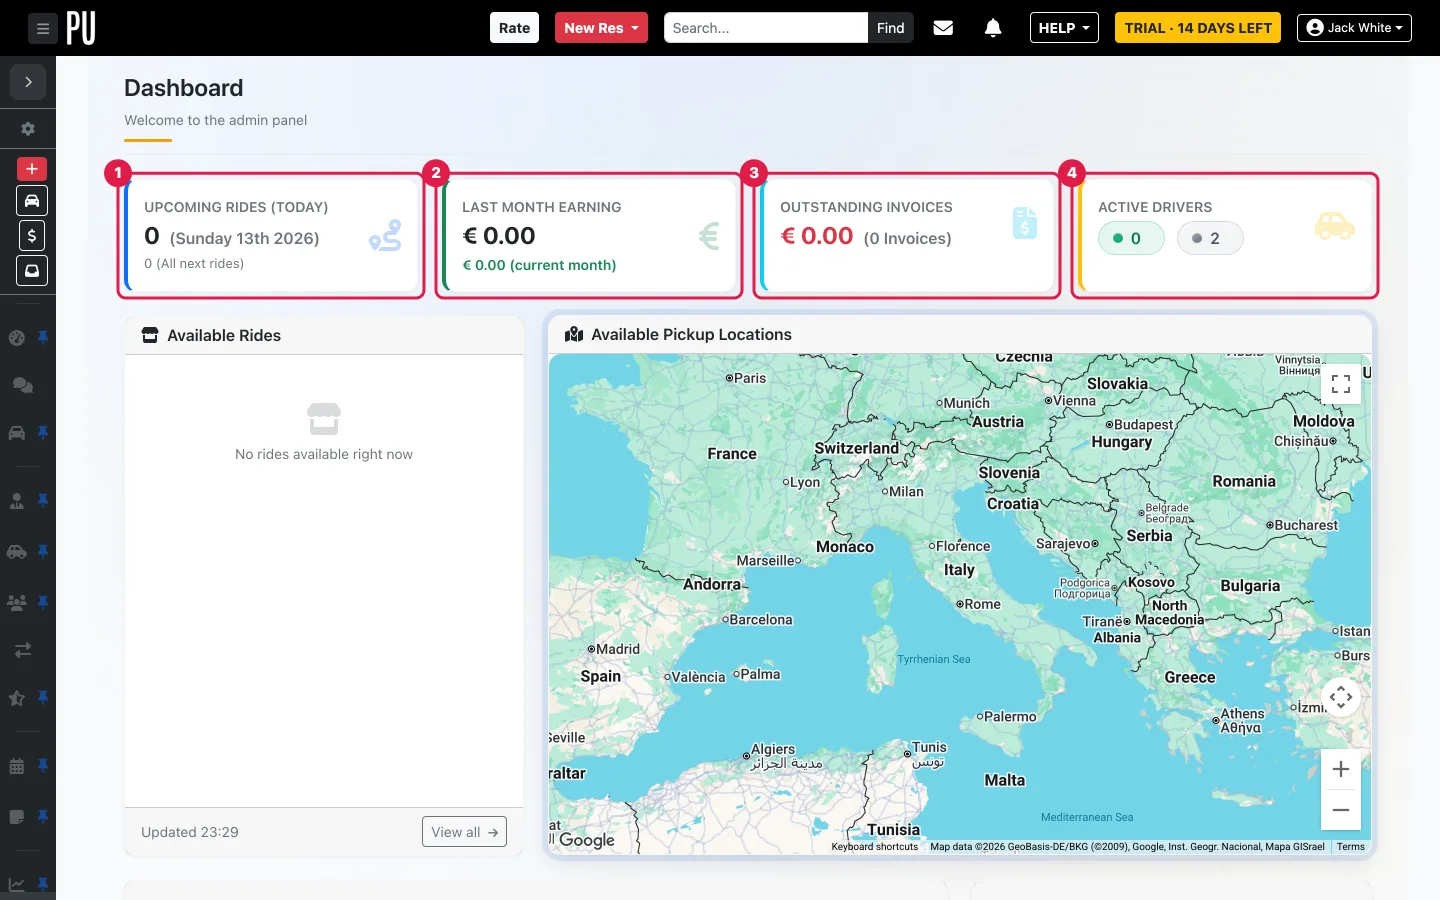Screen dimensions: 1440x900
Task: Expand the sidebar with the chevron arrow
Action: coord(28,82)
